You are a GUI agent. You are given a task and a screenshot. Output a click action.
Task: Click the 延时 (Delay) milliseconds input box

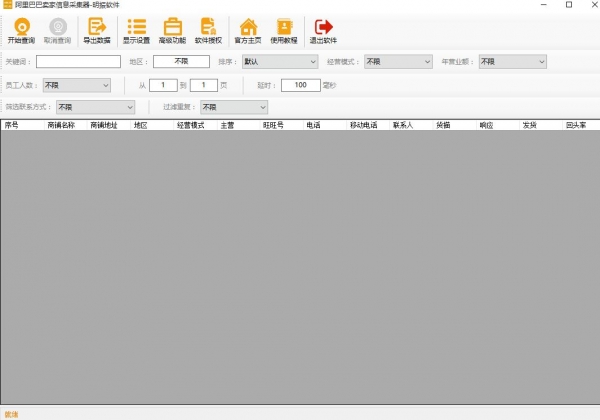click(300, 86)
